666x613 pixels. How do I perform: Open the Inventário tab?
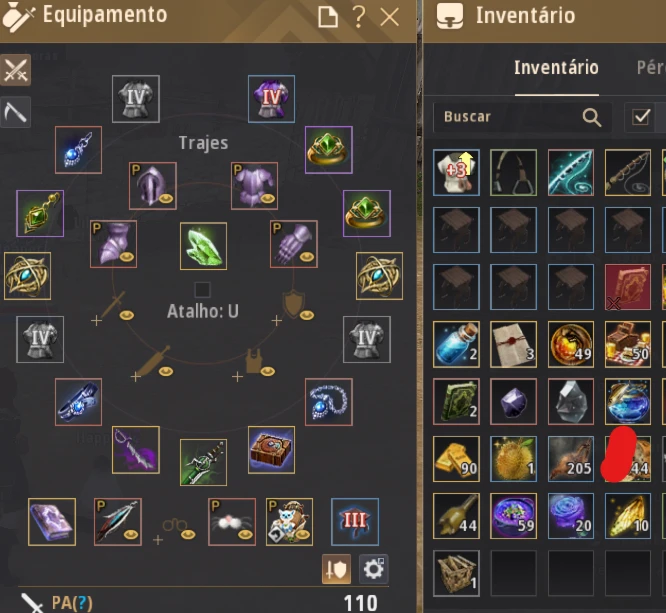click(x=556, y=68)
